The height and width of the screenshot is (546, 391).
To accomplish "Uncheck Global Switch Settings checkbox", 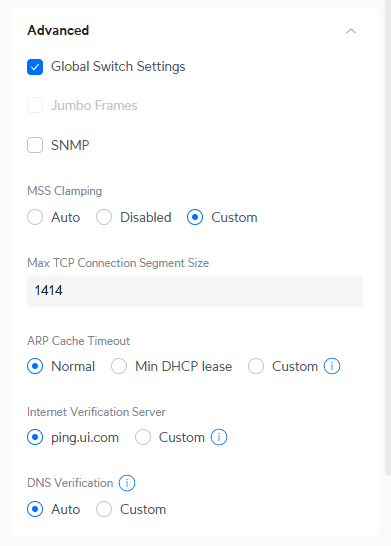I will point(35,67).
